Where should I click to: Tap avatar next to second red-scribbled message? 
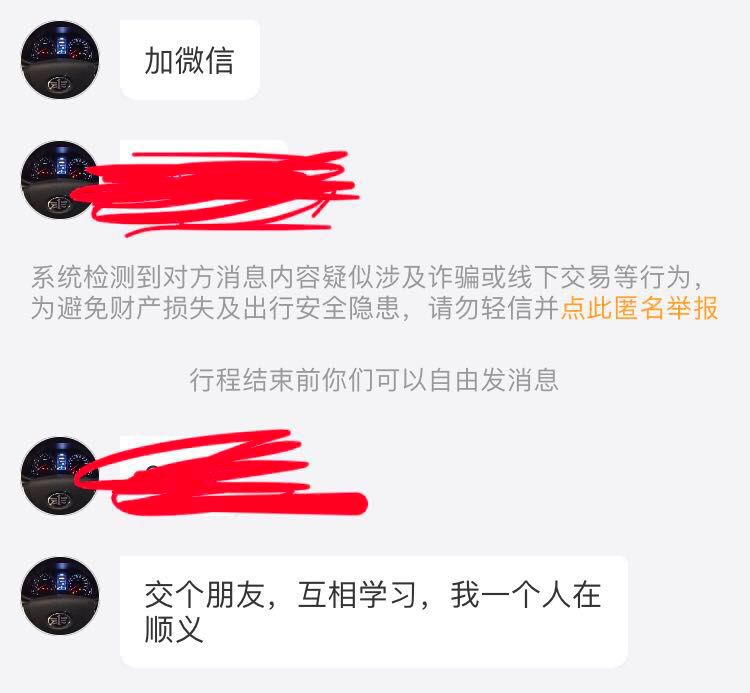tap(60, 476)
